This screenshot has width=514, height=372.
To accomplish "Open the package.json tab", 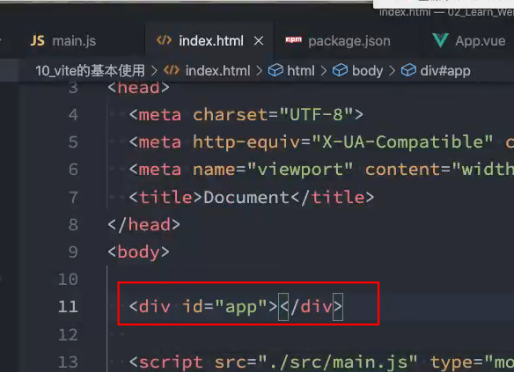I will click(338, 41).
